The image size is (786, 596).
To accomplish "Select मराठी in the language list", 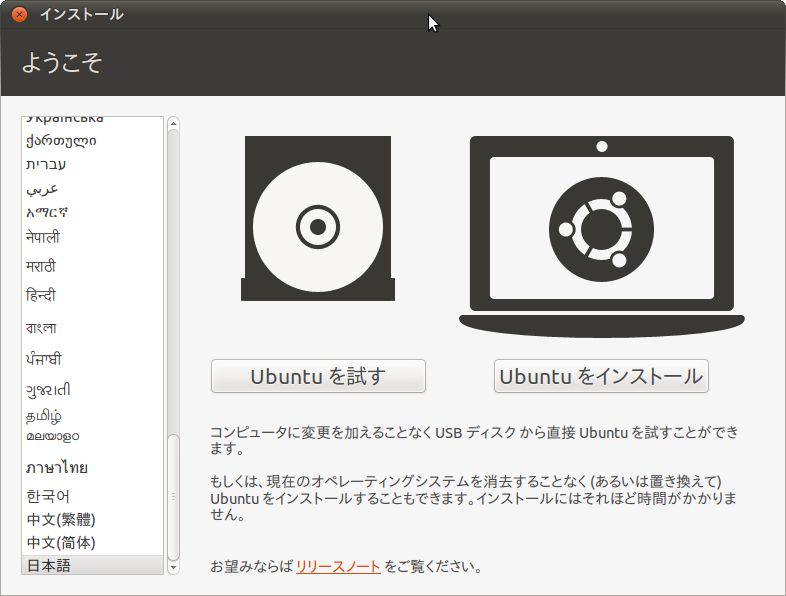I will click(x=92, y=266).
